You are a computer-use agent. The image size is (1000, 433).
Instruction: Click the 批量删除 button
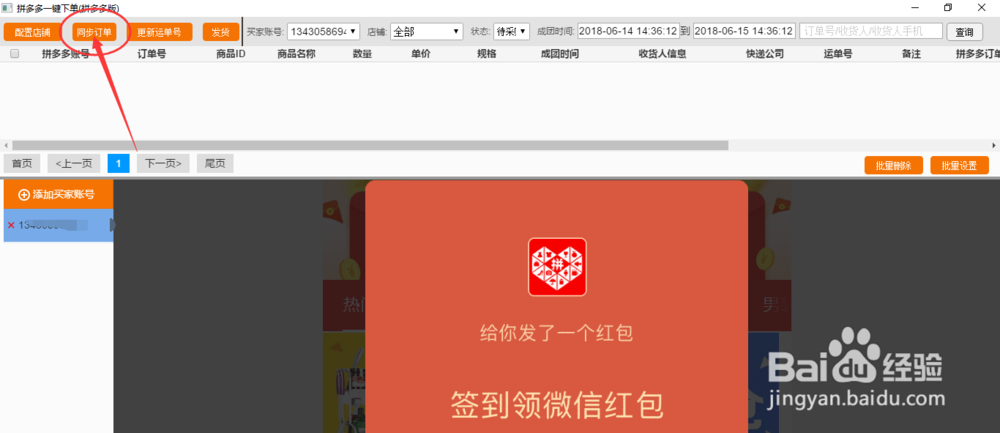tap(893, 166)
